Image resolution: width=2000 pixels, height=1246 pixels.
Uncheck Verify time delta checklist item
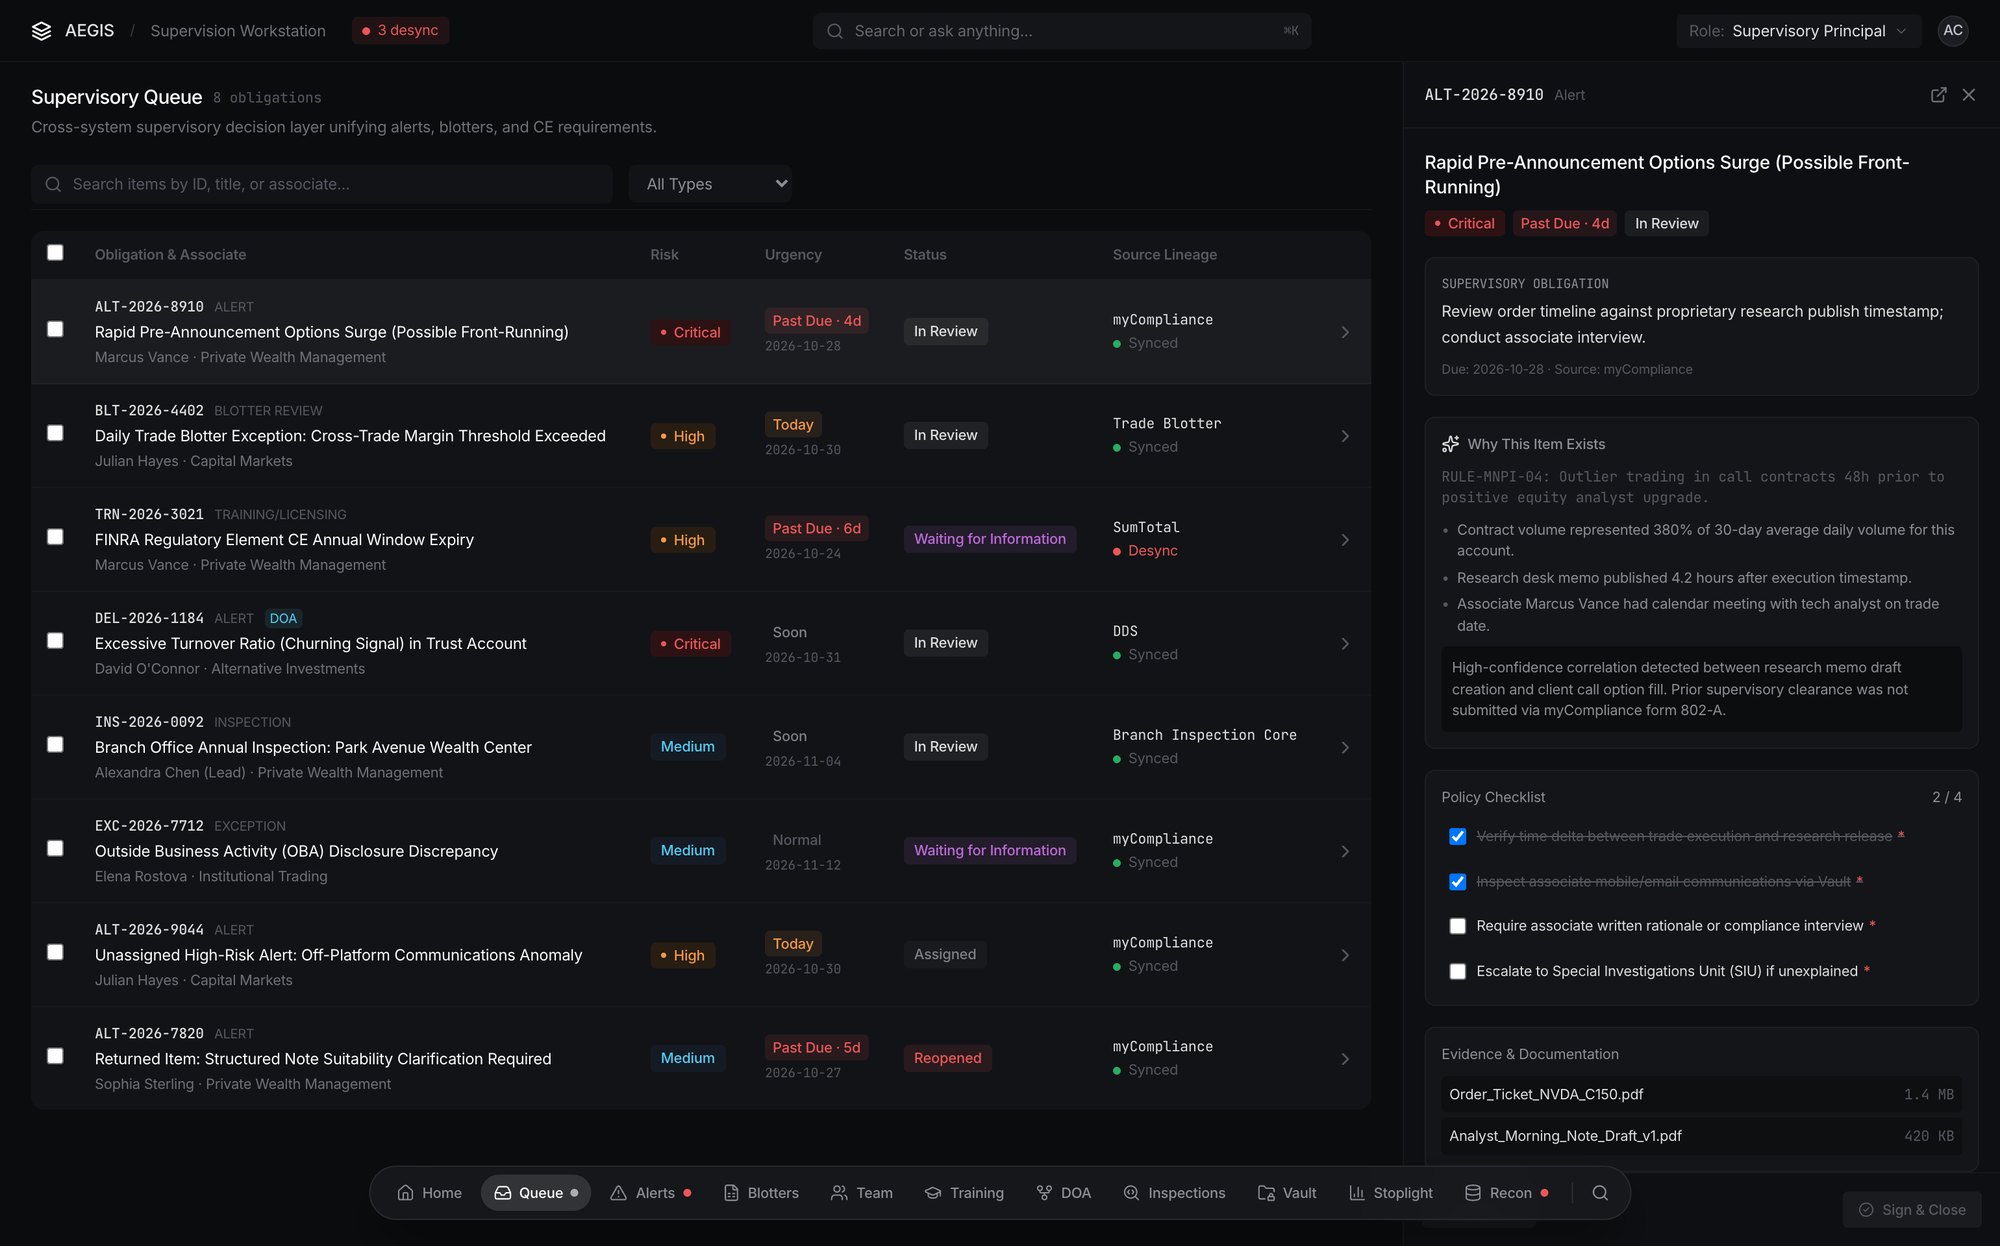(x=1457, y=837)
